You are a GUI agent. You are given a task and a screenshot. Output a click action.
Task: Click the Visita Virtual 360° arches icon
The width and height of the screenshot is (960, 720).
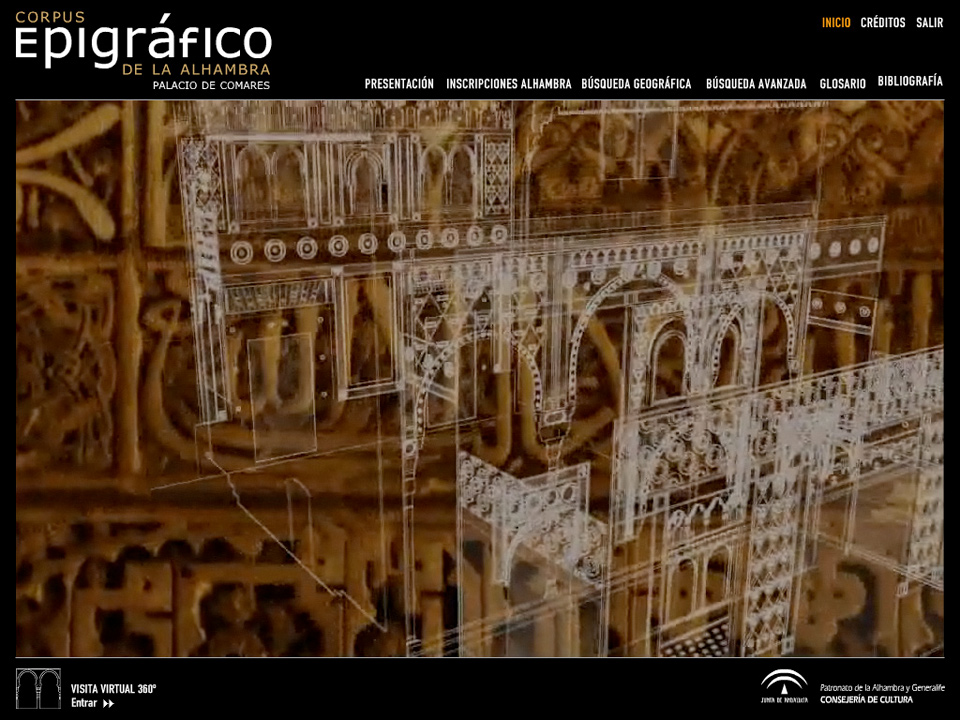point(38,689)
